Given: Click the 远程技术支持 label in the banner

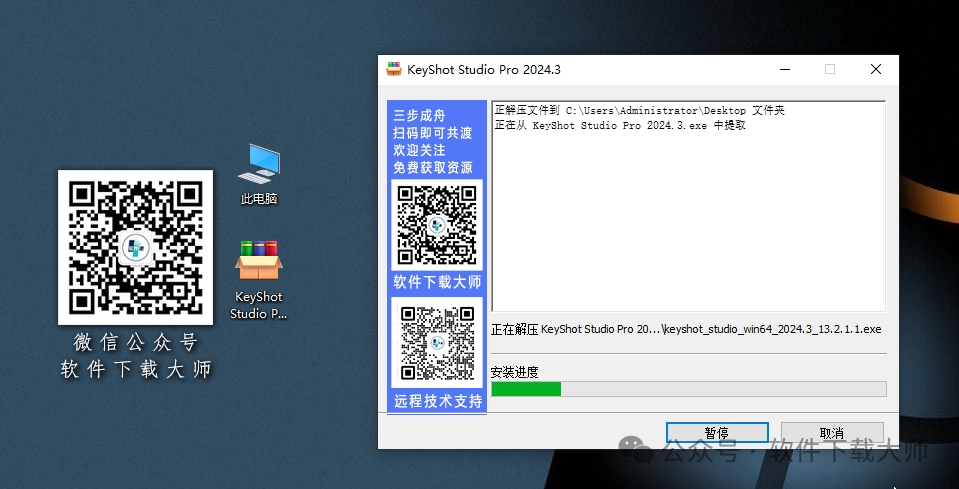Looking at the screenshot, I should (436, 401).
